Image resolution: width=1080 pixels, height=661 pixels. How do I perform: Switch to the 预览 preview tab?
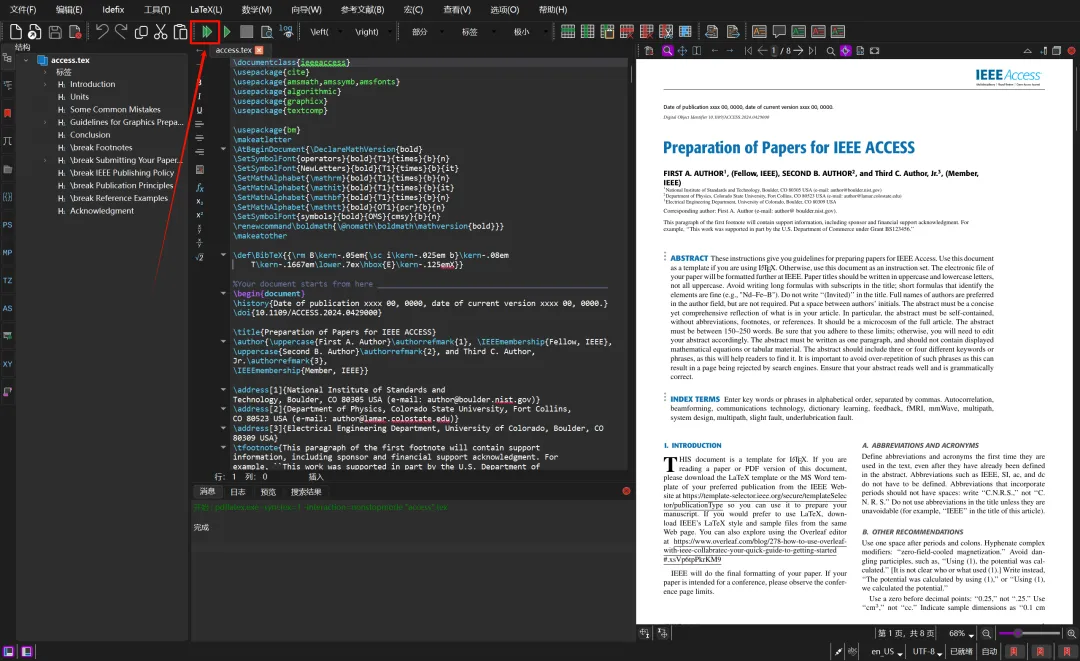click(268, 492)
